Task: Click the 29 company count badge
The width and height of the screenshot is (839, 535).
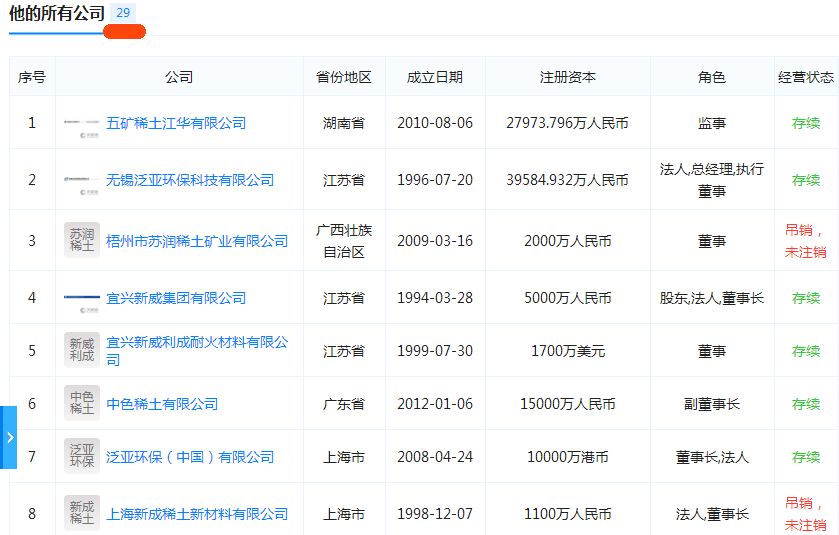Action: click(x=123, y=13)
